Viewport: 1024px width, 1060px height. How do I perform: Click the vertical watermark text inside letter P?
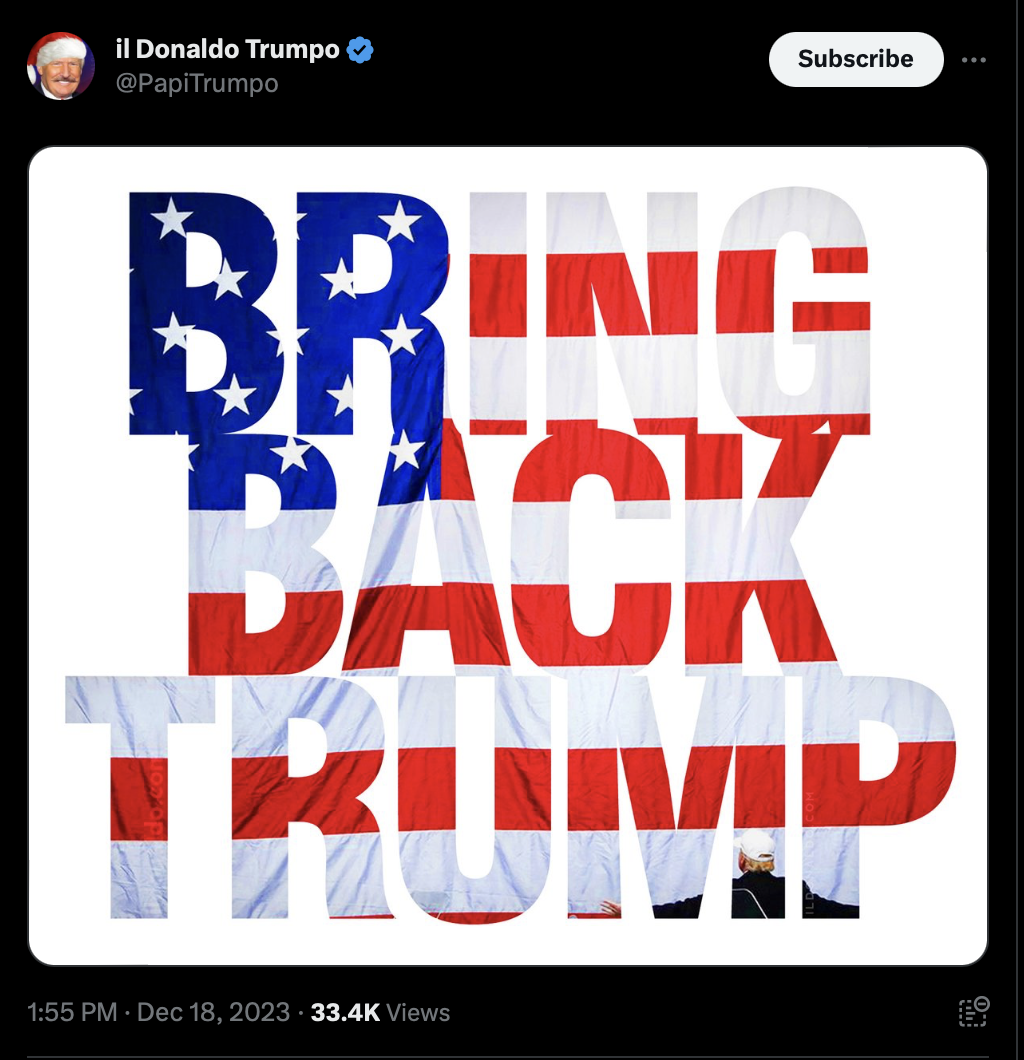[x=810, y=853]
